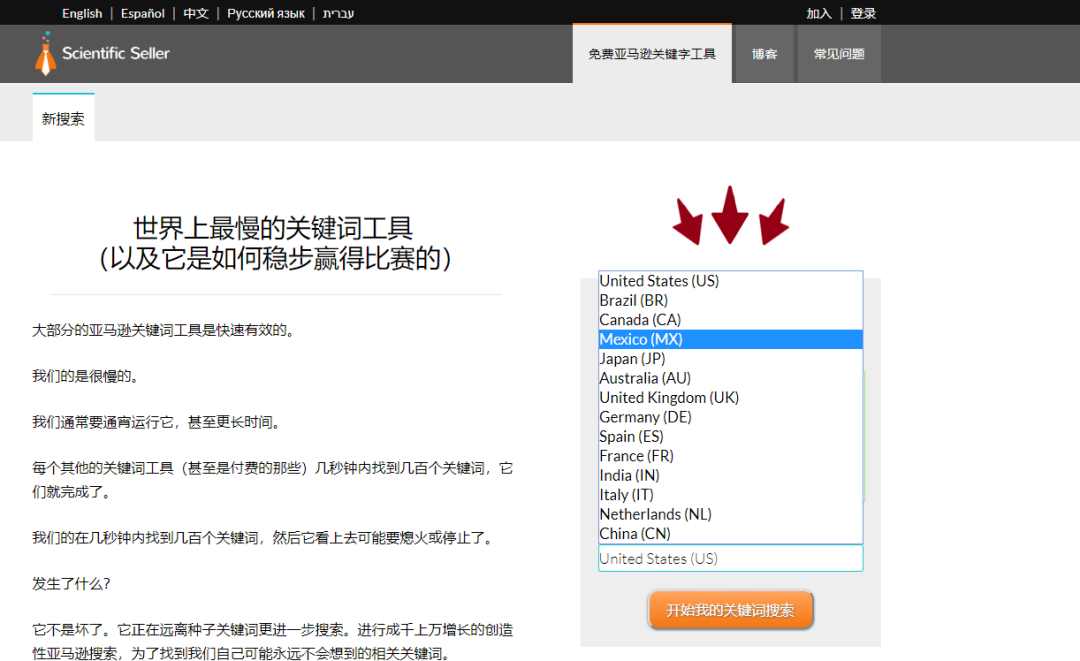Select 中文 language option
Image resolution: width=1080 pixels, height=661 pixels.
coord(196,13)
